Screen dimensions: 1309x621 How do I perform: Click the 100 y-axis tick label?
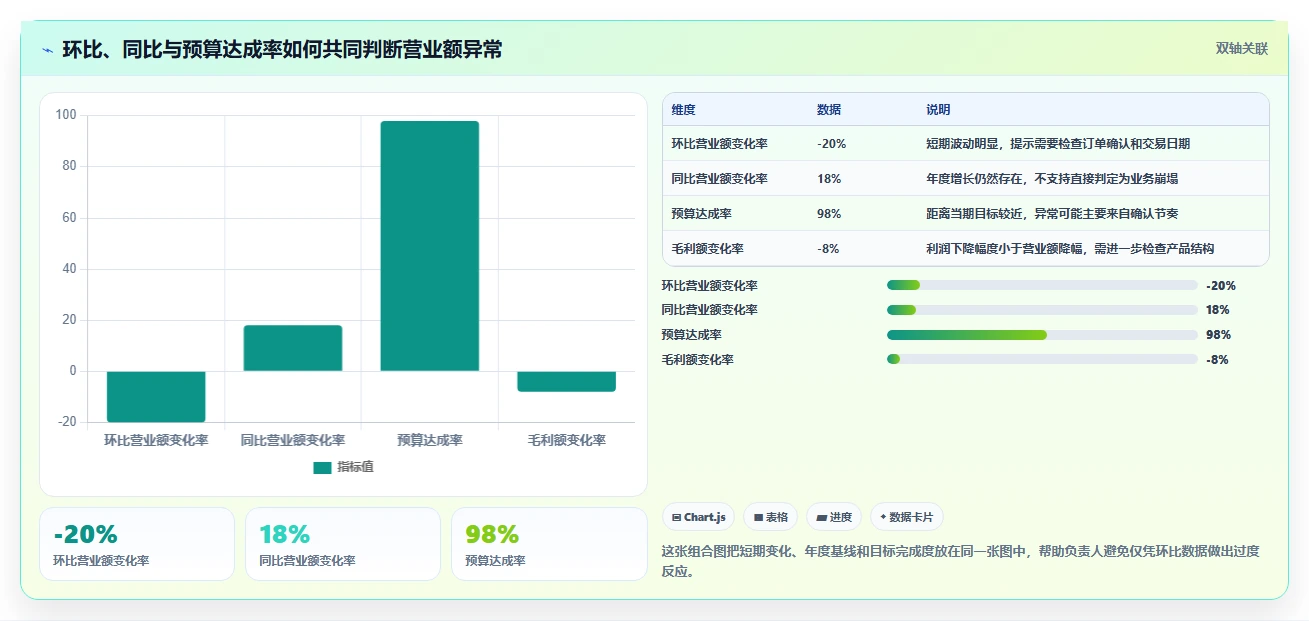tap(66, 115)
